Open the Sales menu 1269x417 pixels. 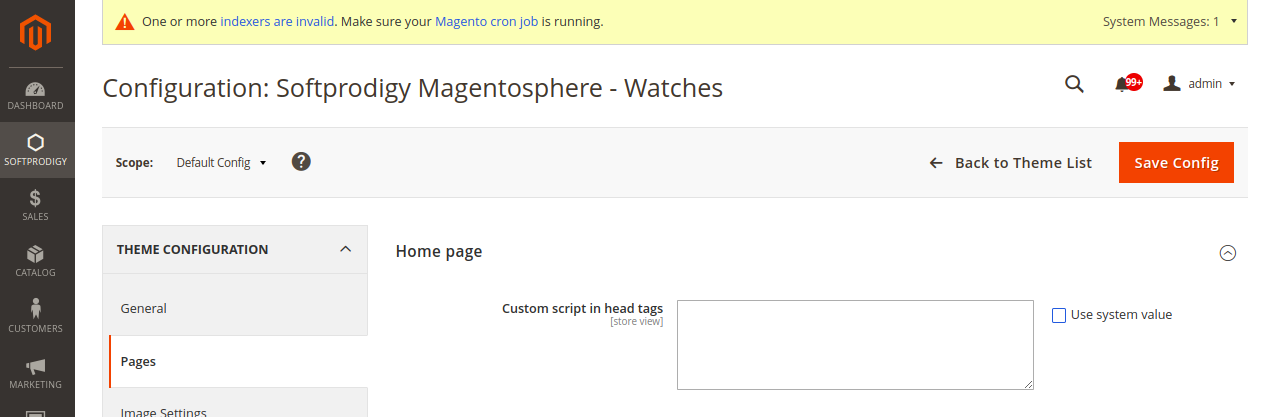pyautogui.click(x=37, y=206)
